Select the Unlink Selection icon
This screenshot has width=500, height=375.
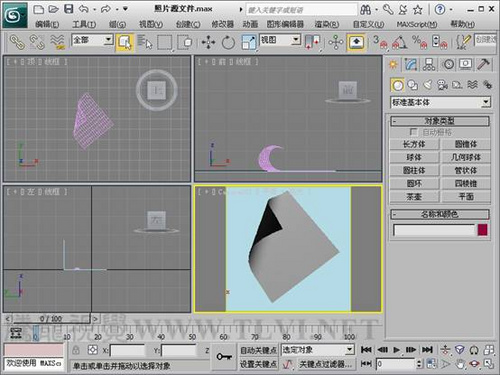(37, 42)
